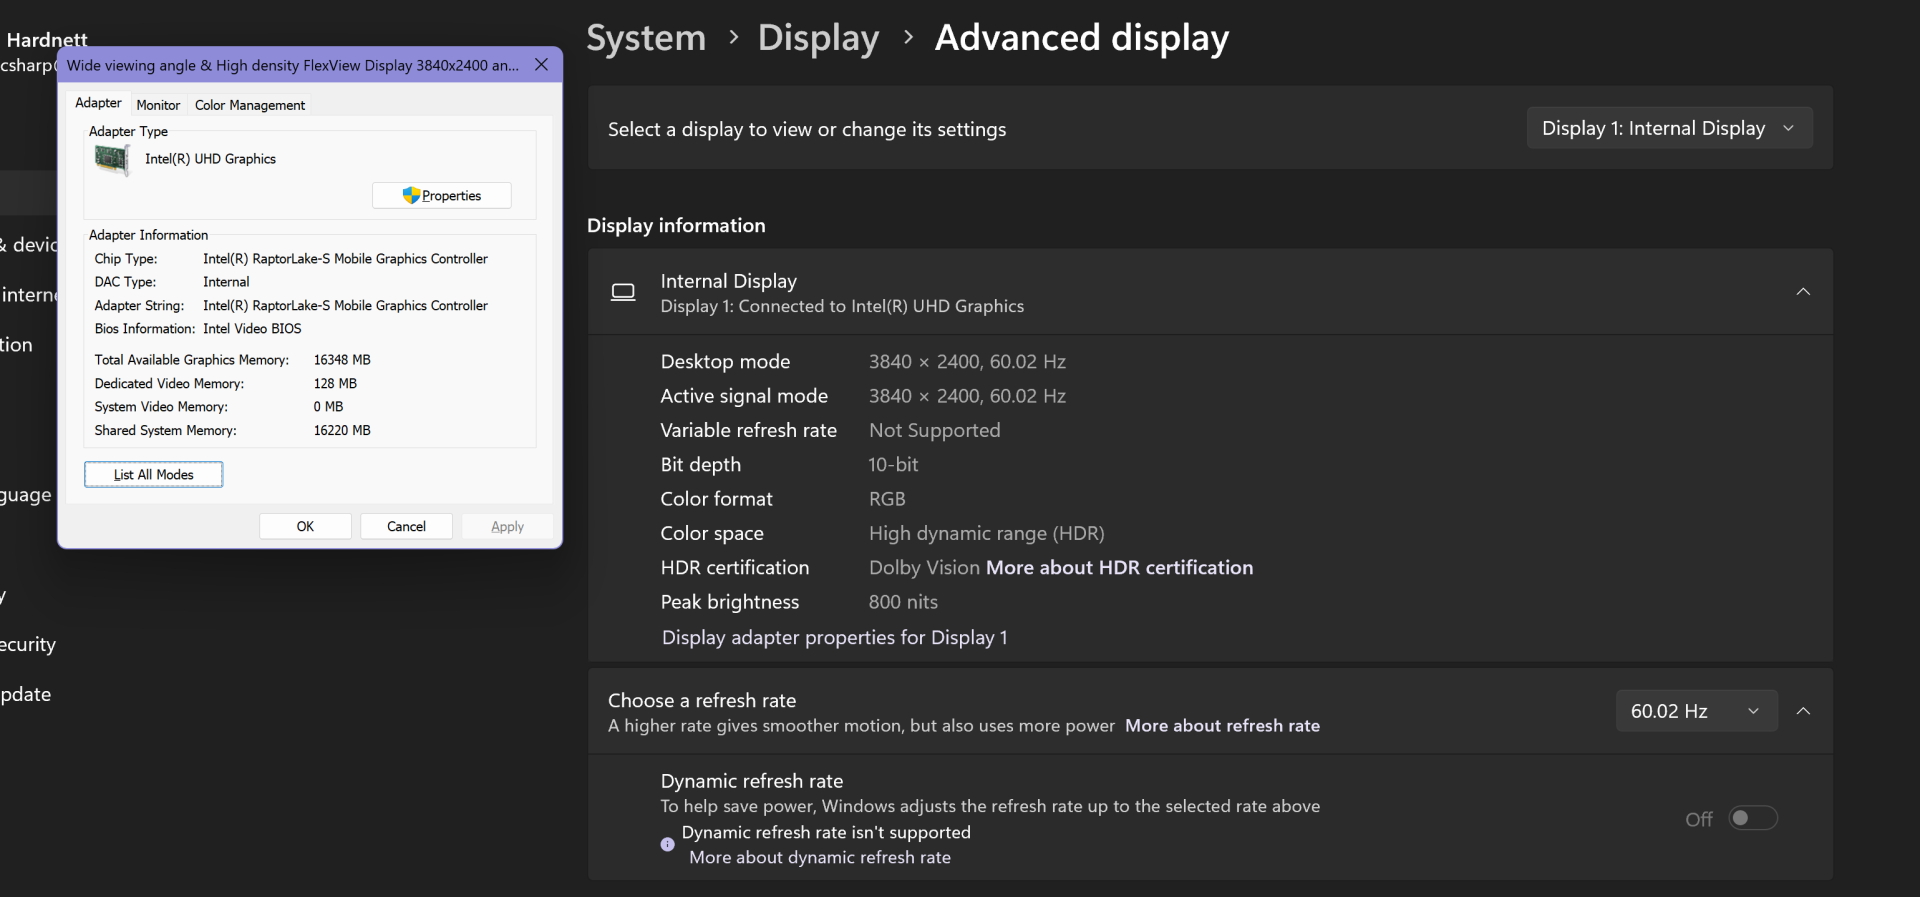
Task: Collapse the Internal Display information section
Action: (1803, 292)
